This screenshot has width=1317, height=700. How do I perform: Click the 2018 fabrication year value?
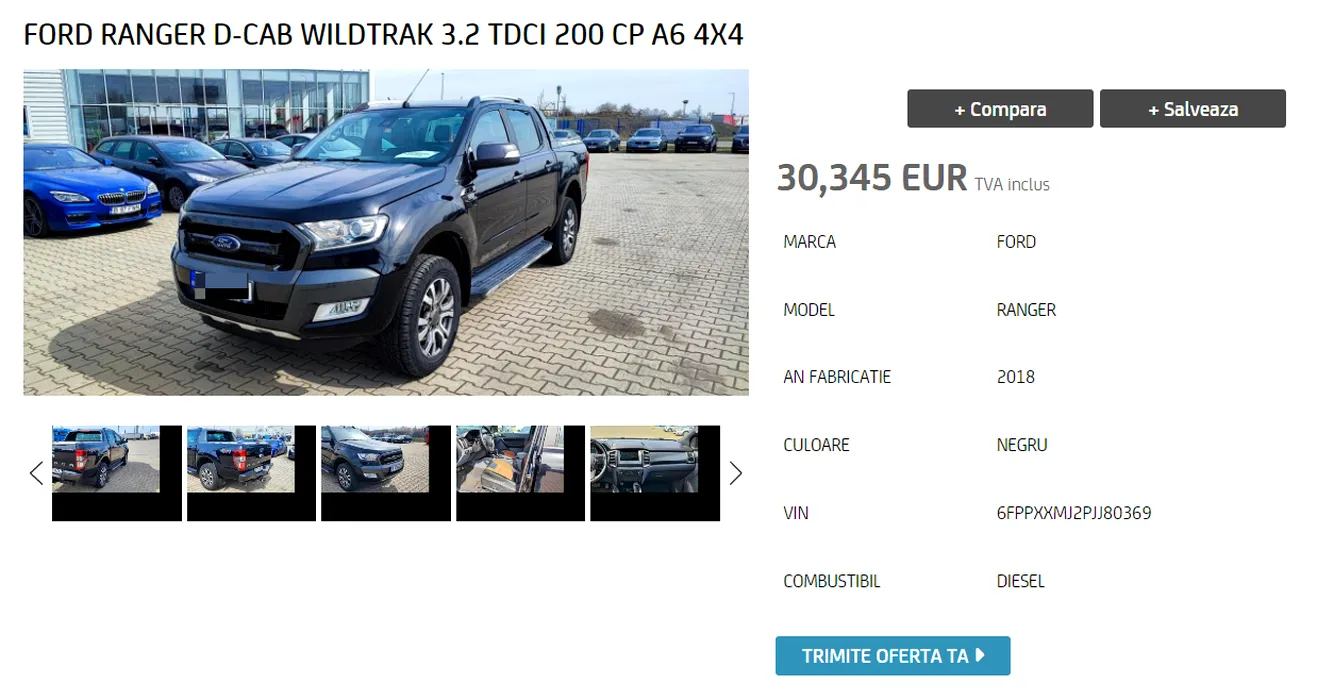click(1016, 377)
